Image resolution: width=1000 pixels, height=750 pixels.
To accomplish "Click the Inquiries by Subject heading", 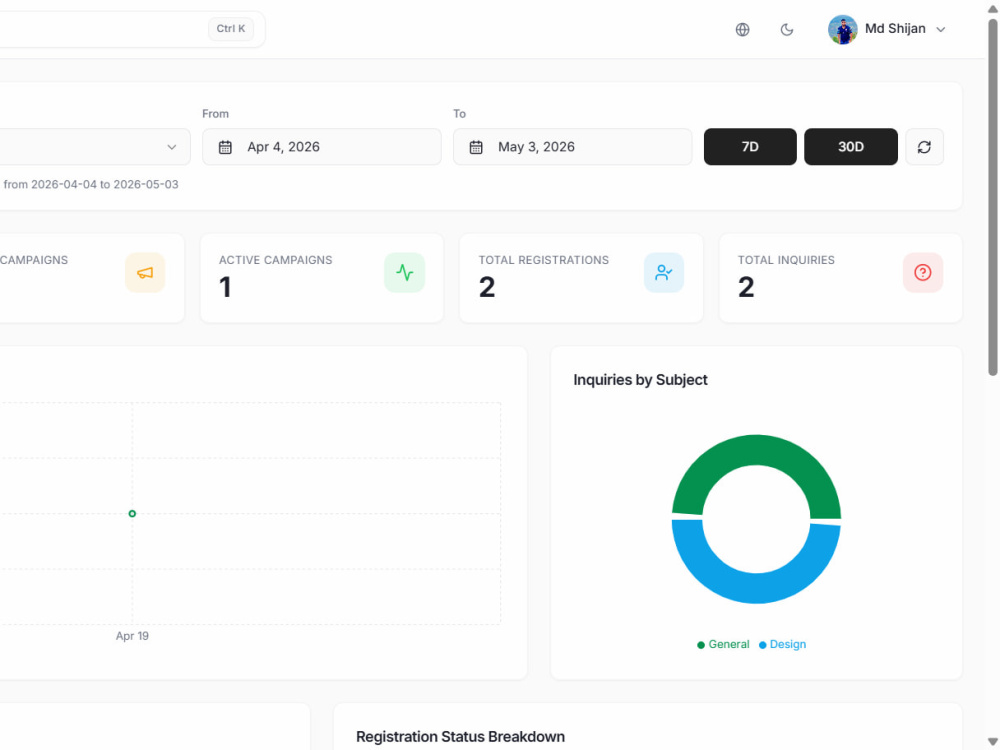I will pos(640,379).
